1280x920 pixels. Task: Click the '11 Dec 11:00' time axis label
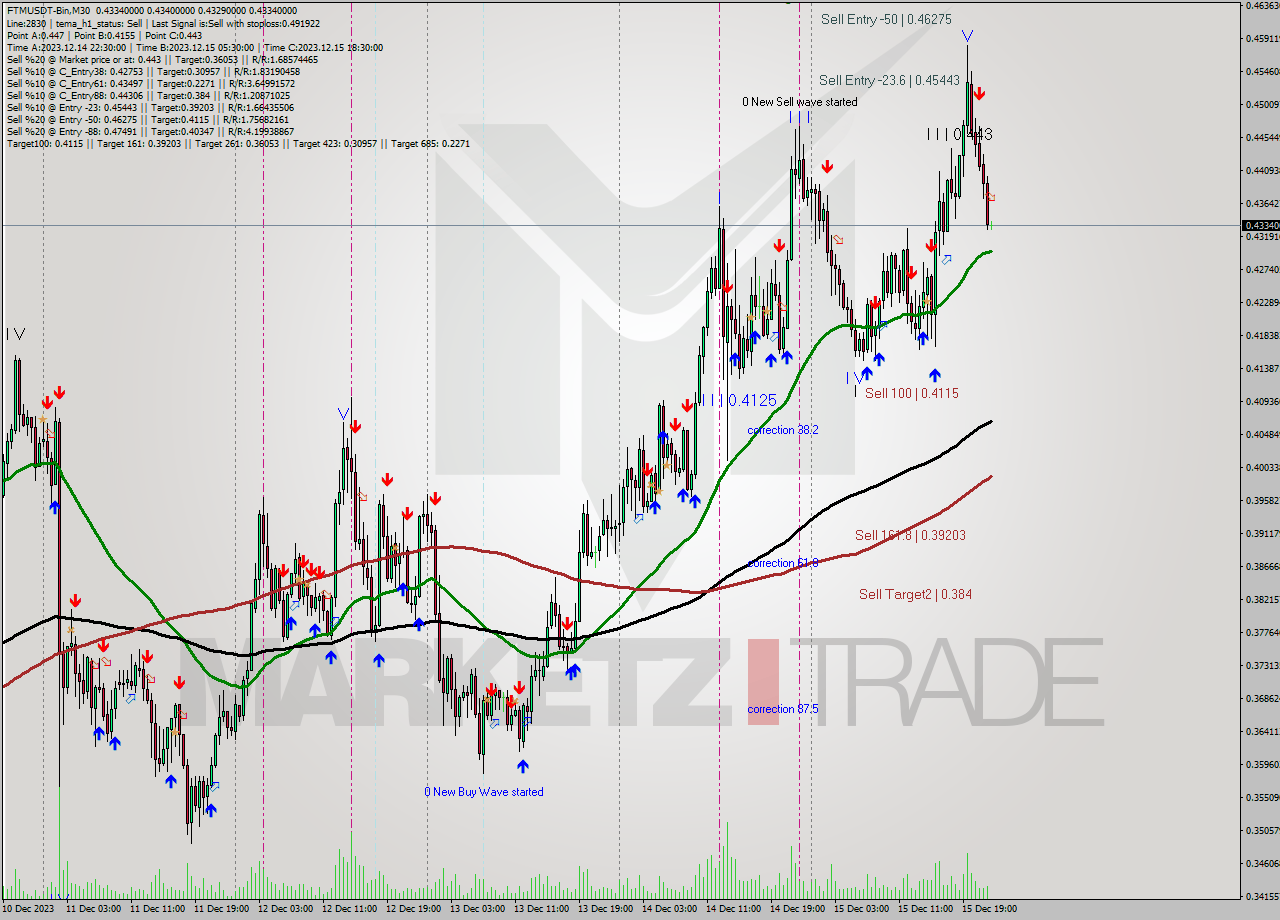157,909
